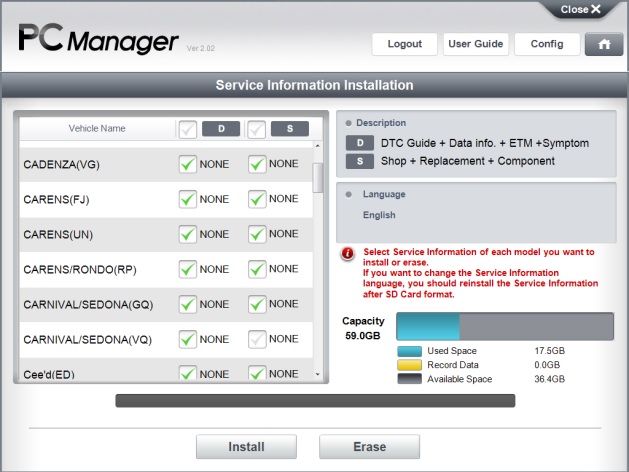Image resolution: width=629 pixels, height=472 pixels.
Task: Click the Service Information Installation title
Action: click(314, 85)
